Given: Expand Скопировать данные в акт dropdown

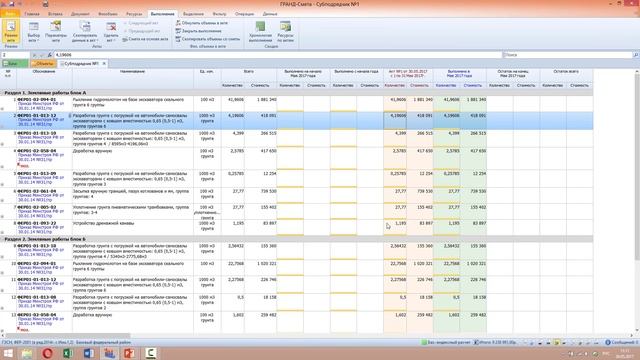Looking at the screenshot, I should (85, 32).
